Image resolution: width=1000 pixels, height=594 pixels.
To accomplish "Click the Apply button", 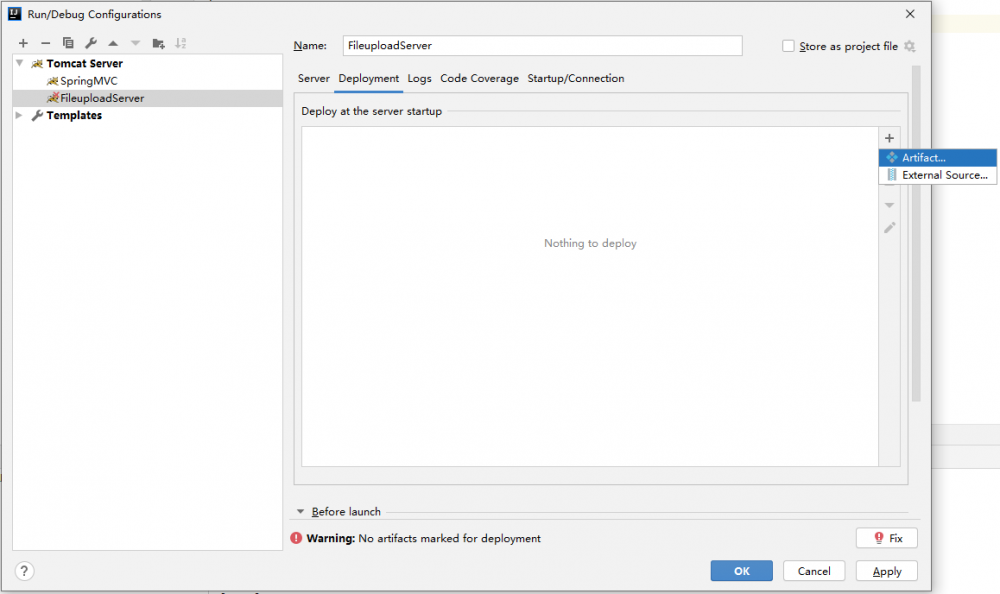I will [886, 571].
